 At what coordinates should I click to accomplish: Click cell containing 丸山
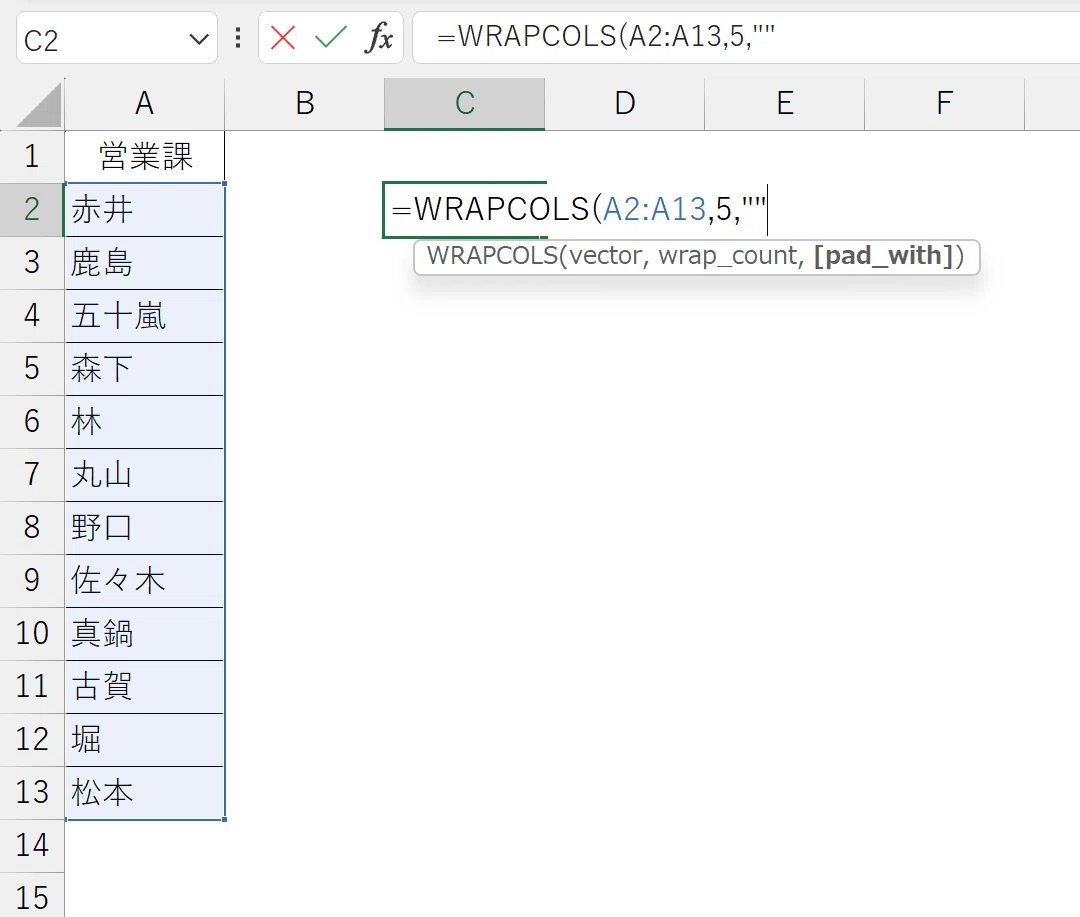(145, 475)
